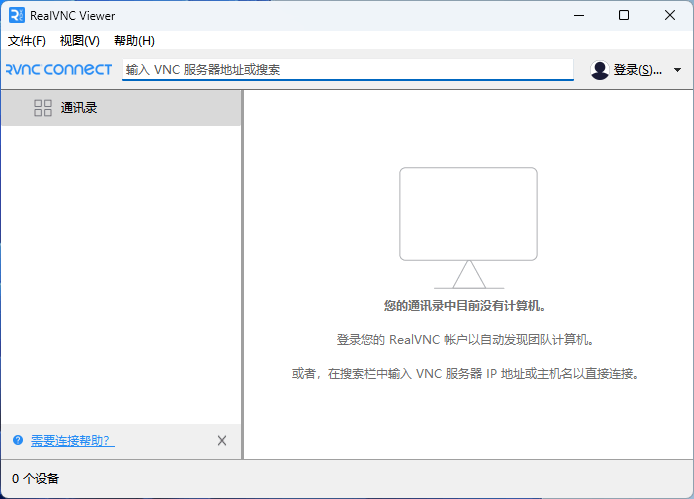Click the 0 个设备 status text
The image size is (694, 499).
tap(35, 479)
